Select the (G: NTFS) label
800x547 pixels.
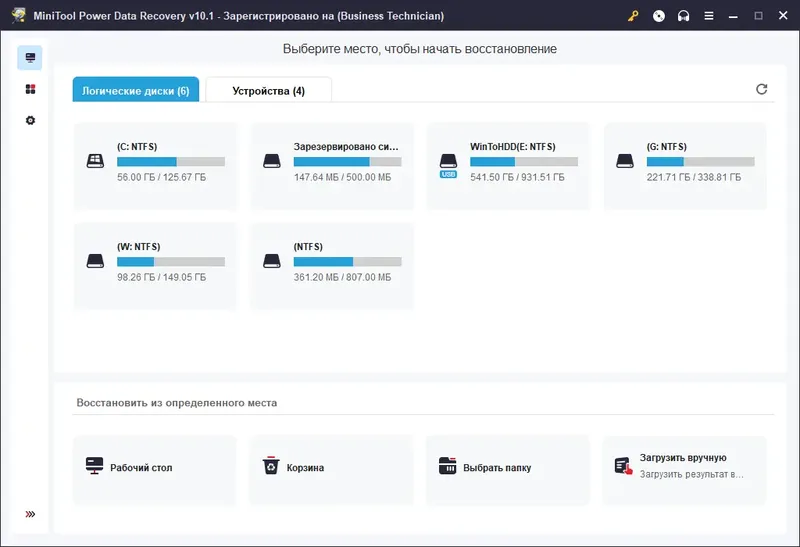click(x=667, y=146)
